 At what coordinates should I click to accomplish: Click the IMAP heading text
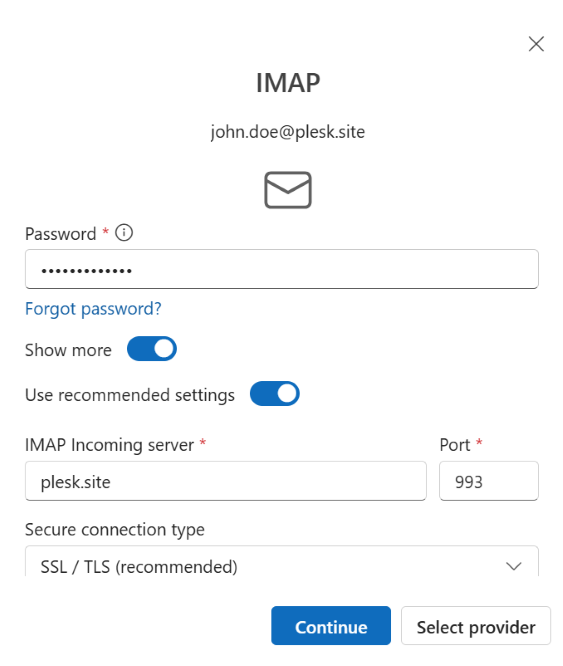[x=288, y=82]
